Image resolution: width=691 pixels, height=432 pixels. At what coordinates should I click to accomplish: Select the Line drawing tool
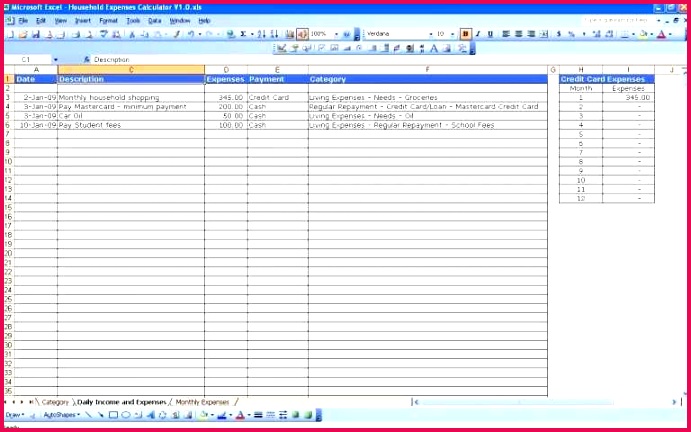click(88, 415)
